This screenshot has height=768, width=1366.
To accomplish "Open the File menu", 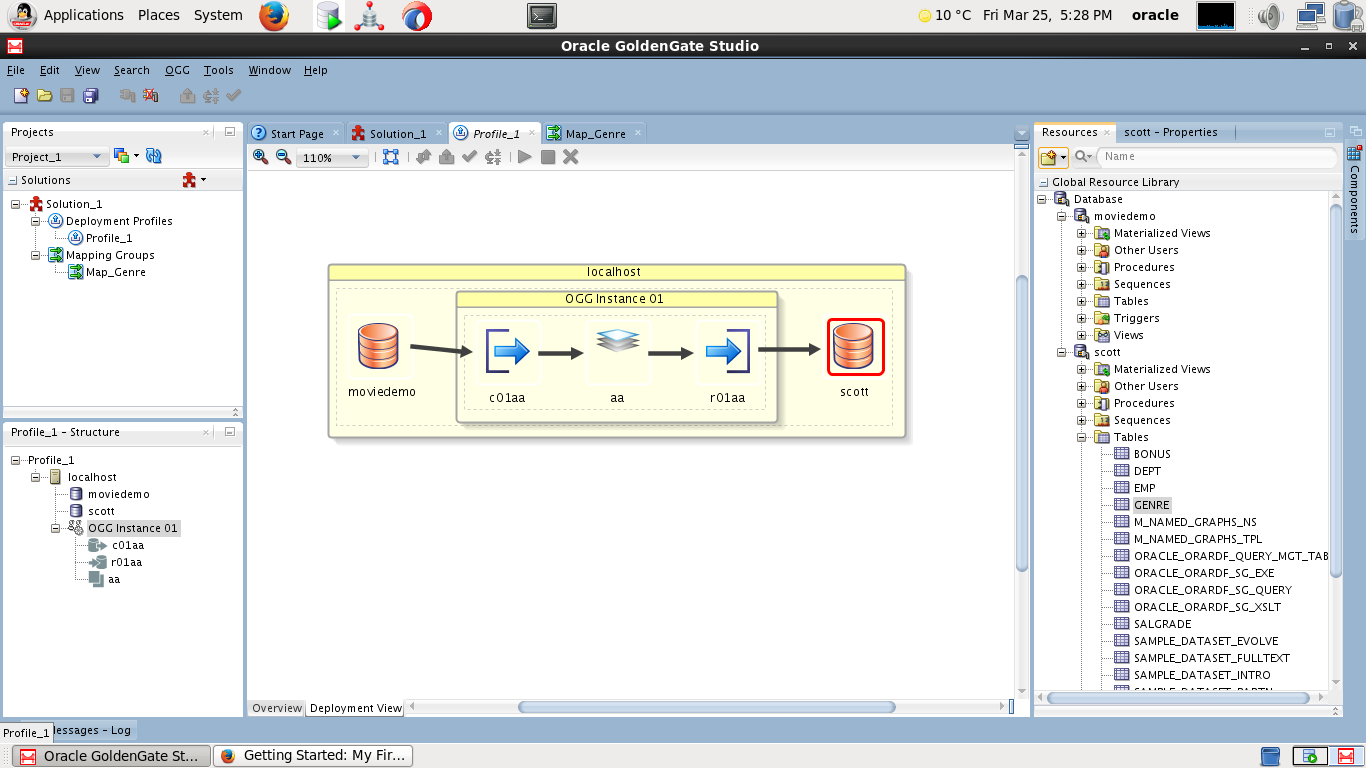I will pos(16,70).
